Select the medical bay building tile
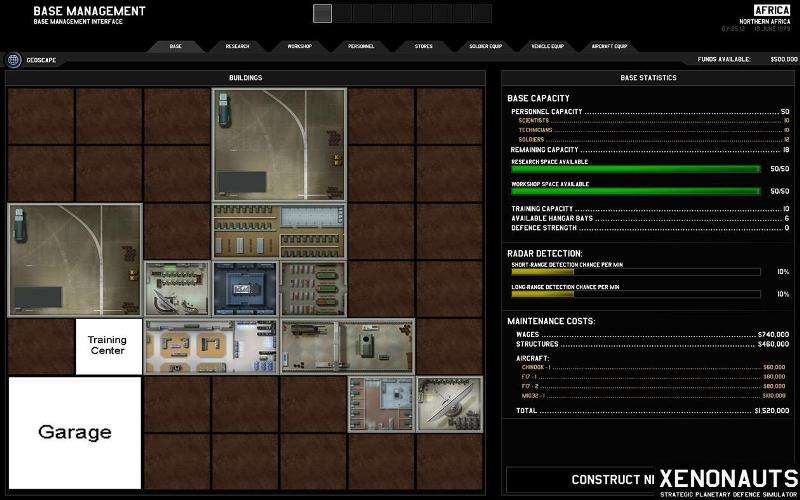This screenshot has width=800, height=500. 381,403
